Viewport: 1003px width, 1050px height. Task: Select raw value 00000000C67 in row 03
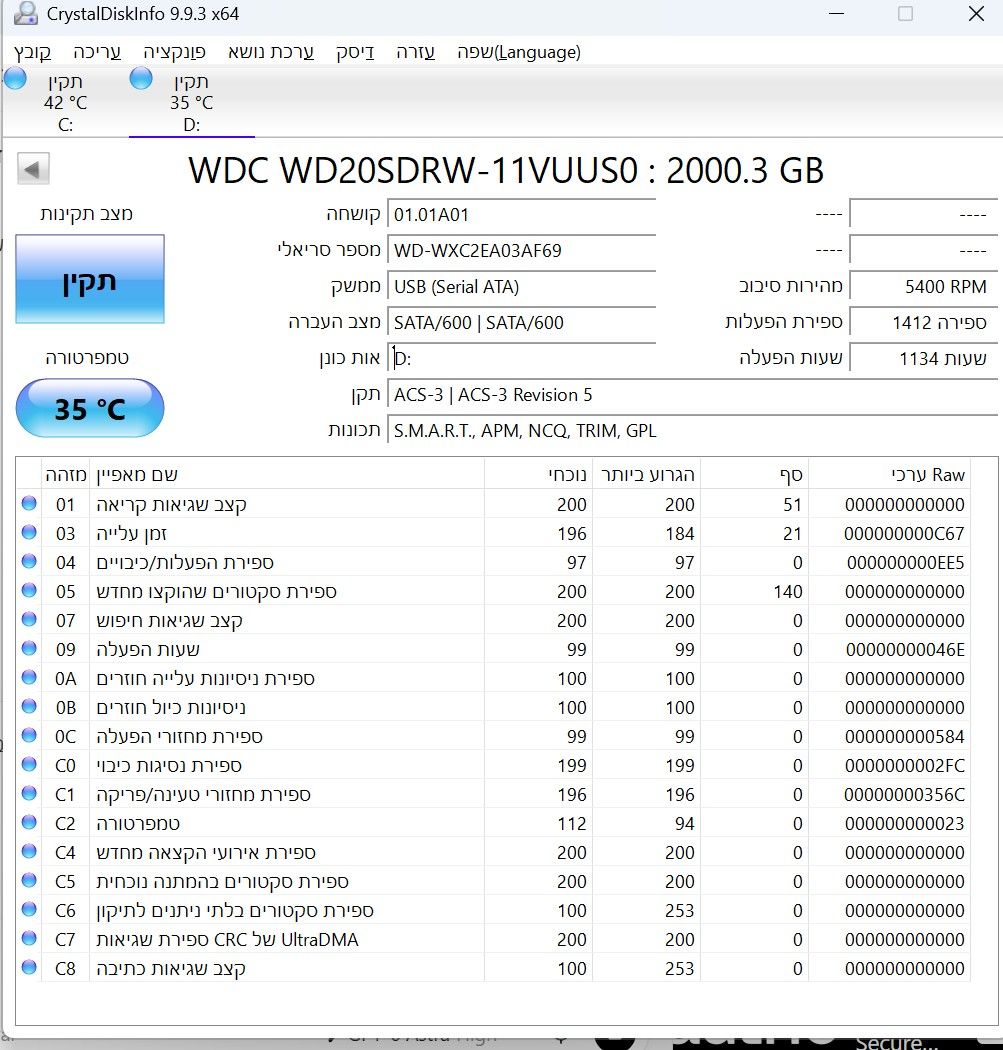click(904, 534)
